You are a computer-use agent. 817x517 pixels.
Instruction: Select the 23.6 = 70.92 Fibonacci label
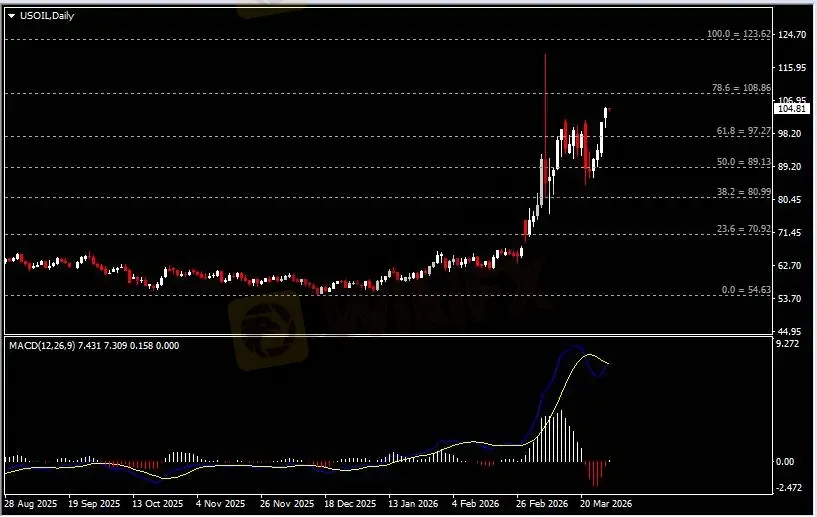pos(744,229)
